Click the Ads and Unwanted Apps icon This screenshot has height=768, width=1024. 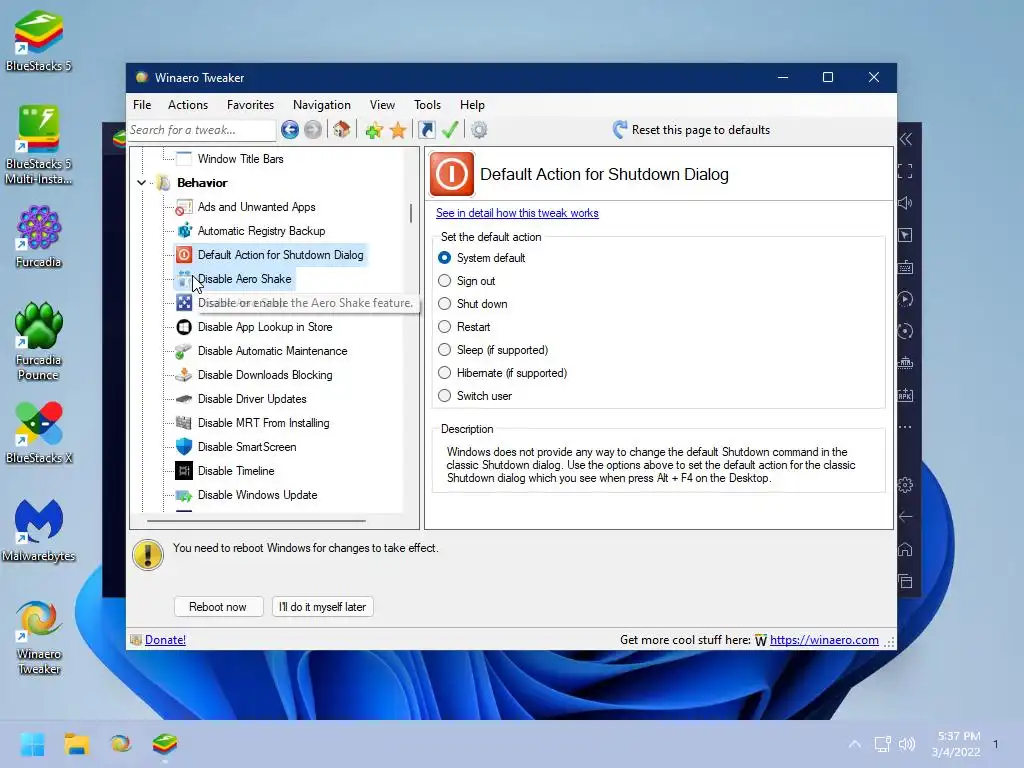click(x=184, y=207)
